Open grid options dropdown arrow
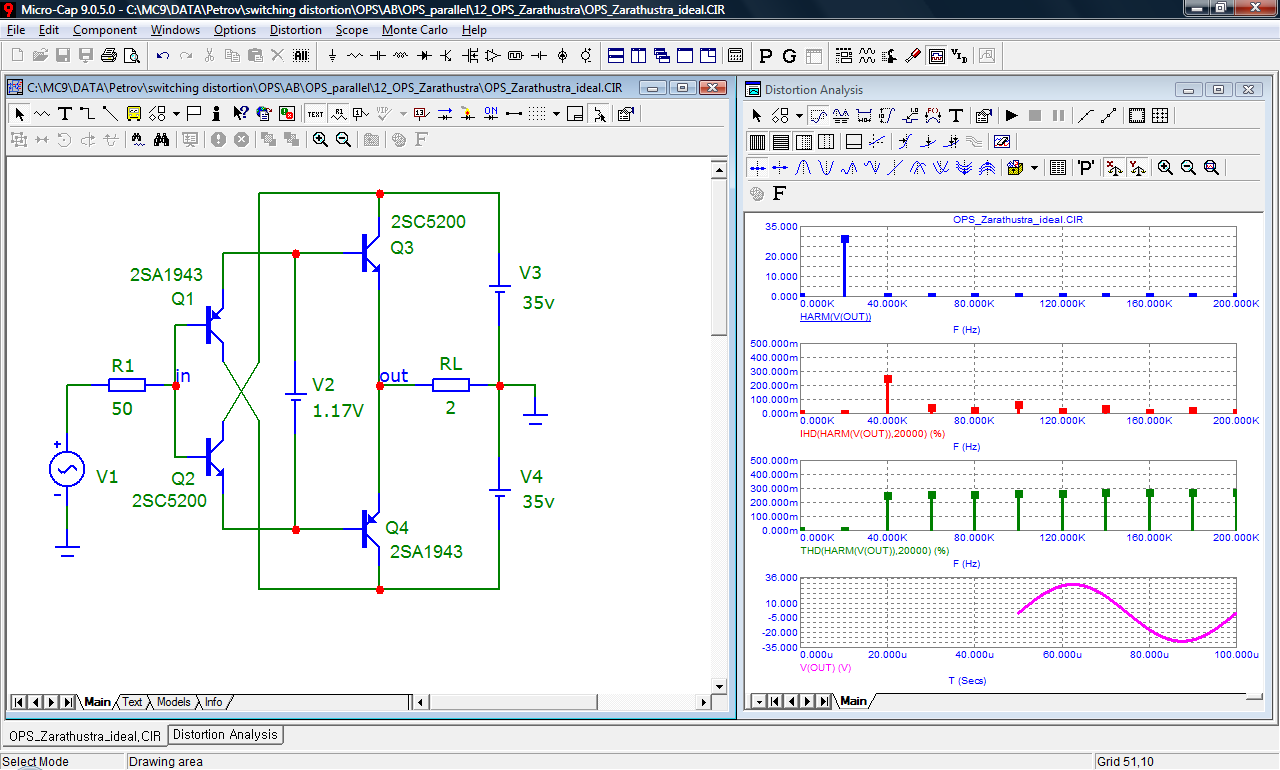Image resolution: width=1280 pixels, height=770 pixels. pyautogui.click(x=556, y=114)
